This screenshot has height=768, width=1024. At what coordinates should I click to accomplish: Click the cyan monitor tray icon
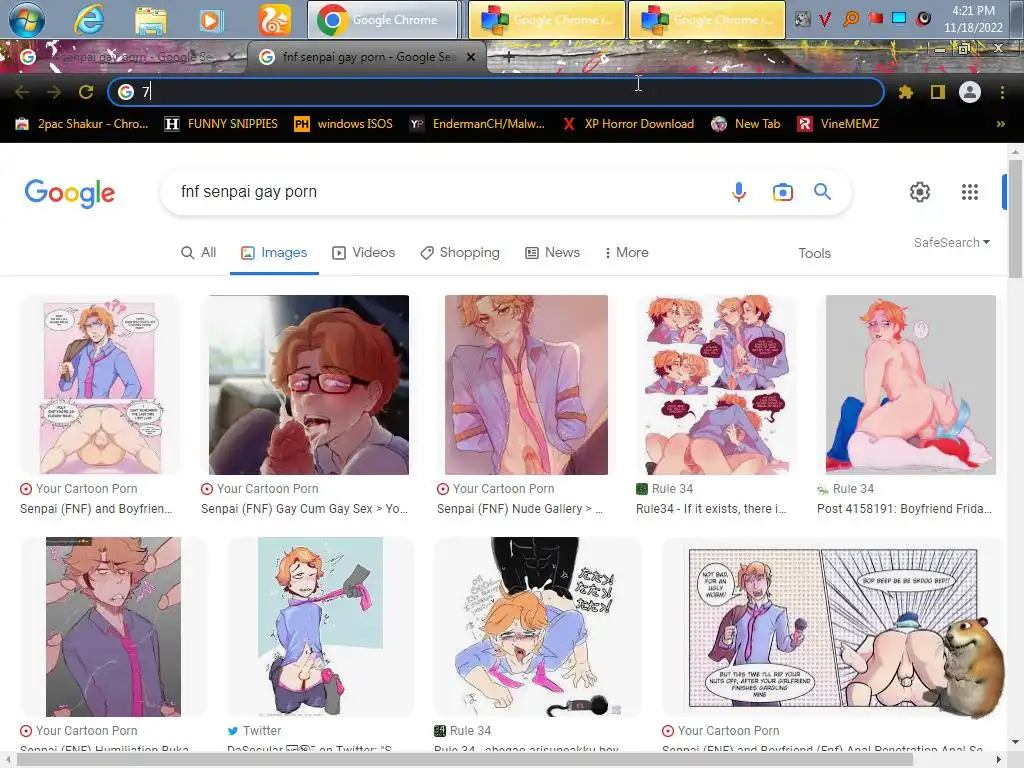[899, 18]
